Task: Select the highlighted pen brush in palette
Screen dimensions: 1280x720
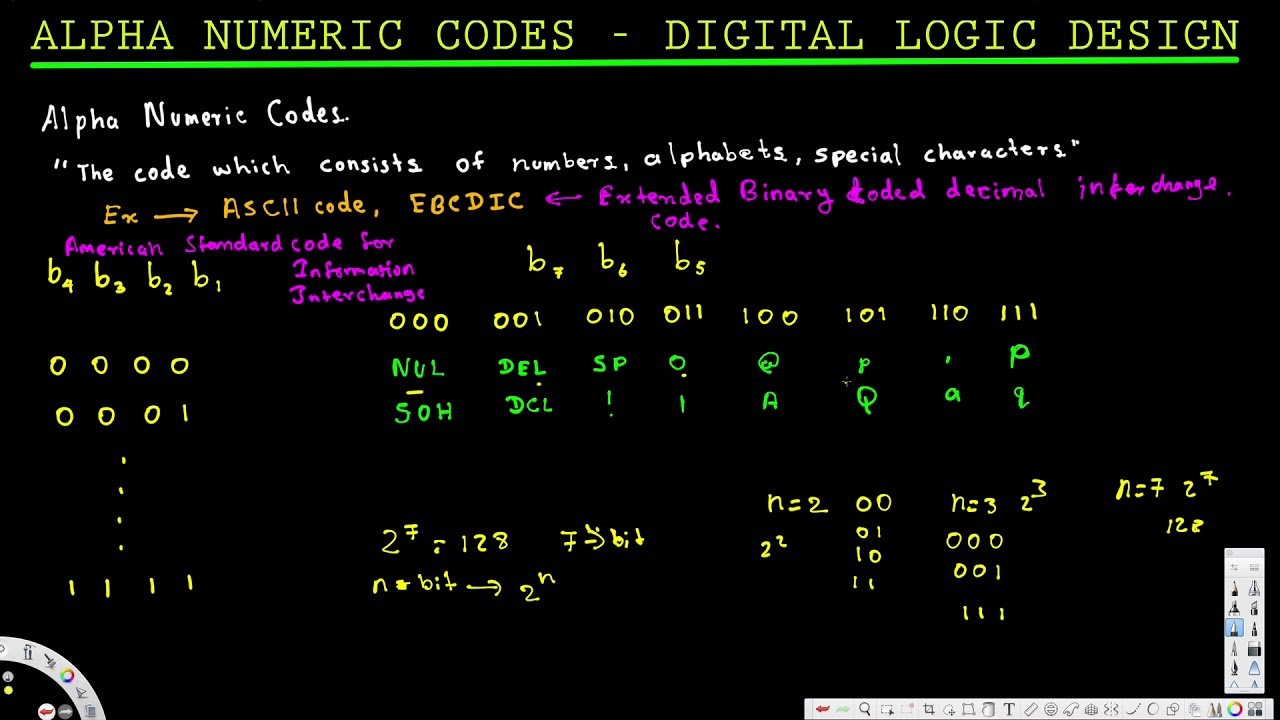Action: 1234,627
